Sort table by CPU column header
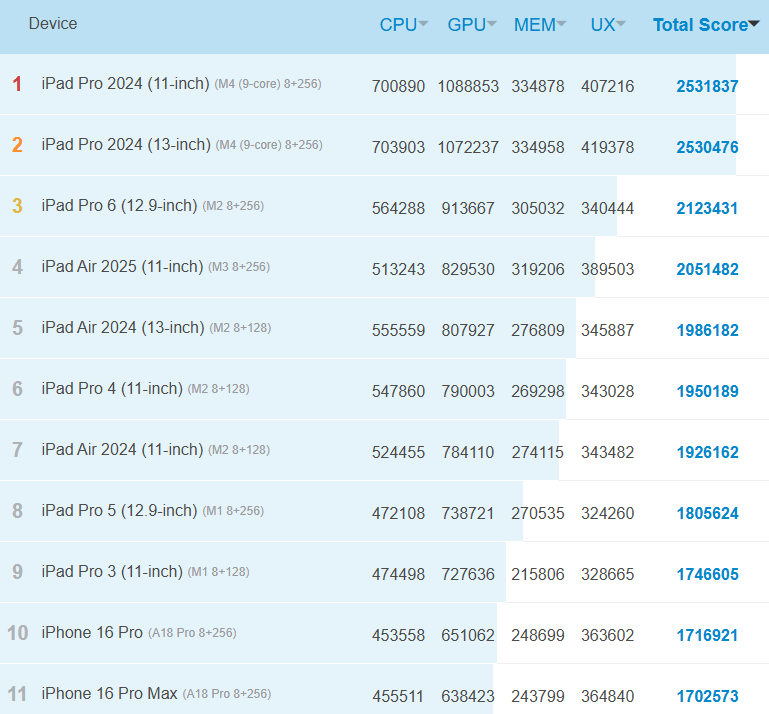 point(403,25)
